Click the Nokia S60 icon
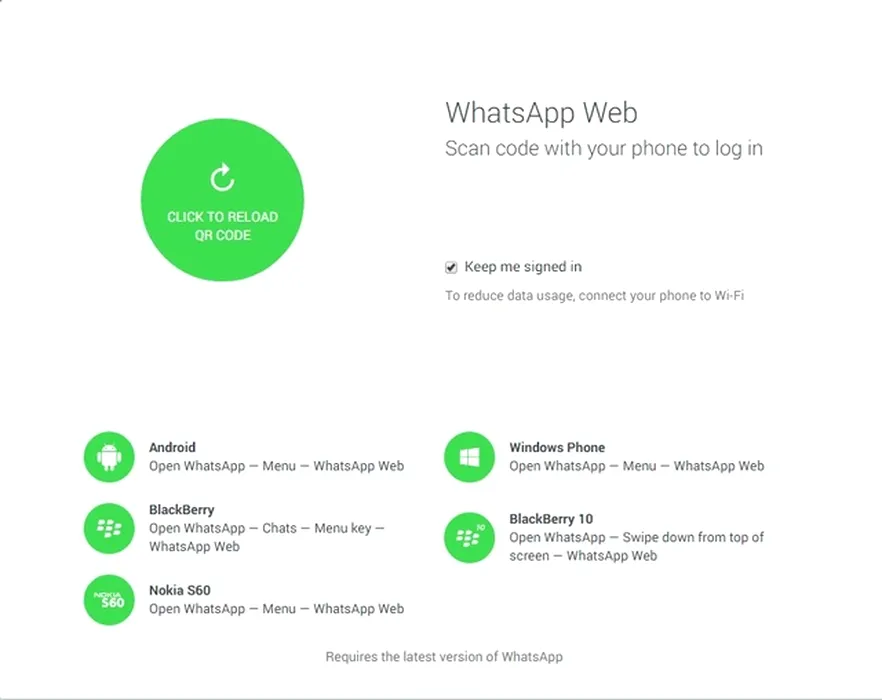 [109, 600]
